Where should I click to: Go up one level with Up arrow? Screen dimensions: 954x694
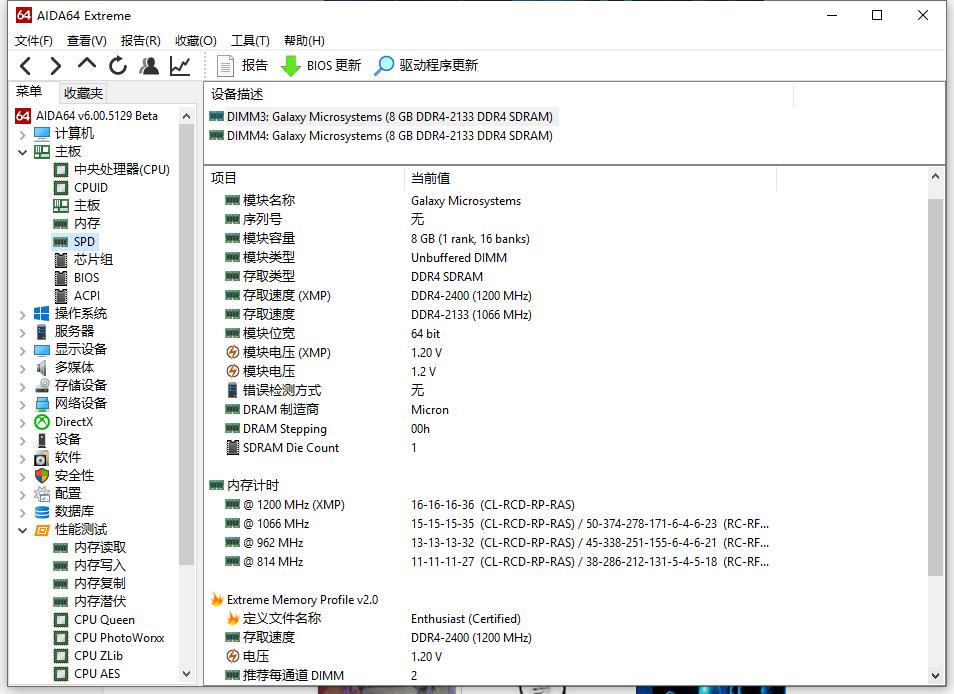pos(87,65)
